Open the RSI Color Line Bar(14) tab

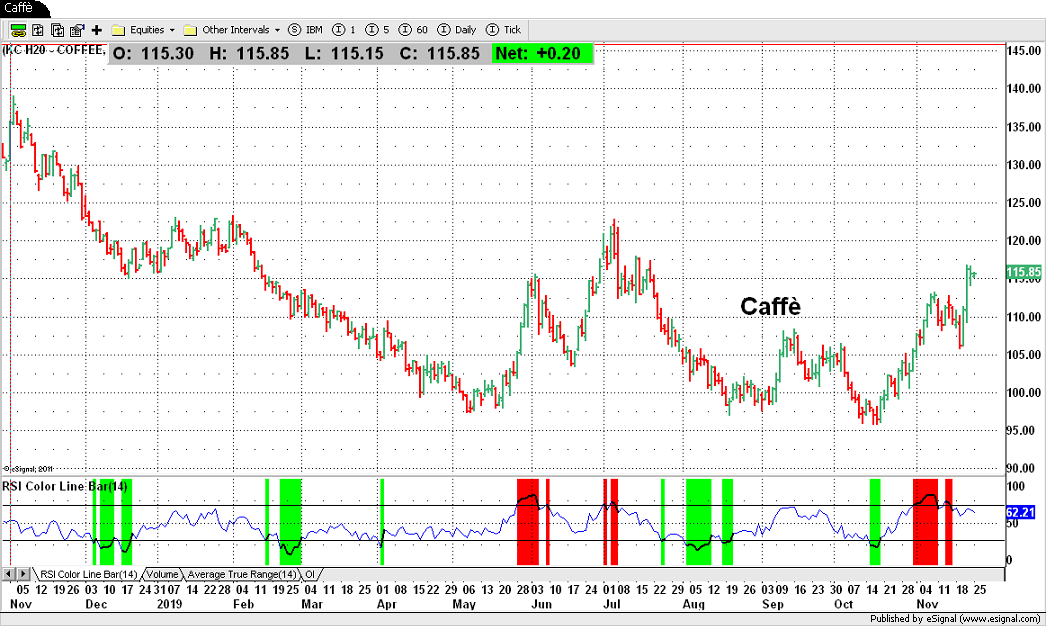coord(88,574)
